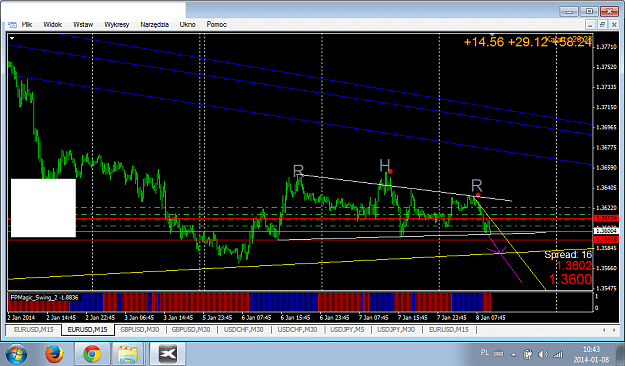Click the +14.56 orange value
This screenshot has height=366, width=625.
tap(484, 41)
